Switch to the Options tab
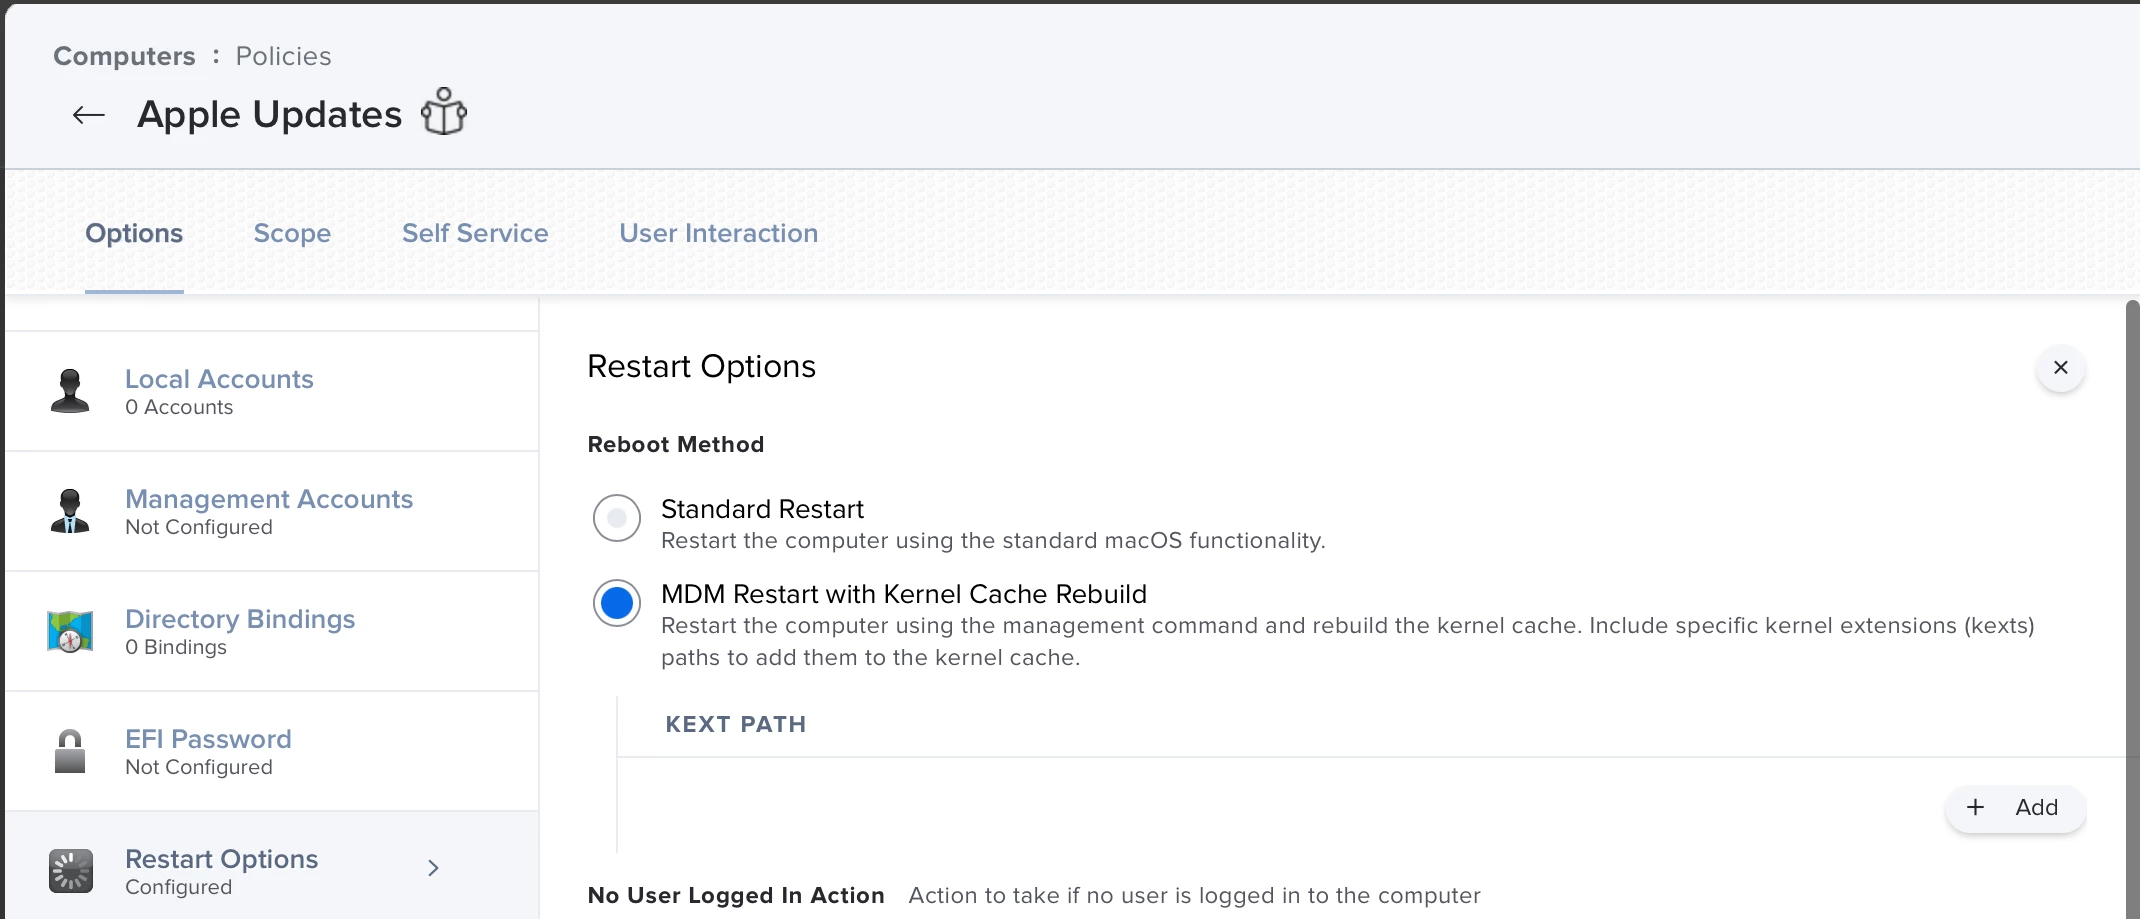 (134, 233)
